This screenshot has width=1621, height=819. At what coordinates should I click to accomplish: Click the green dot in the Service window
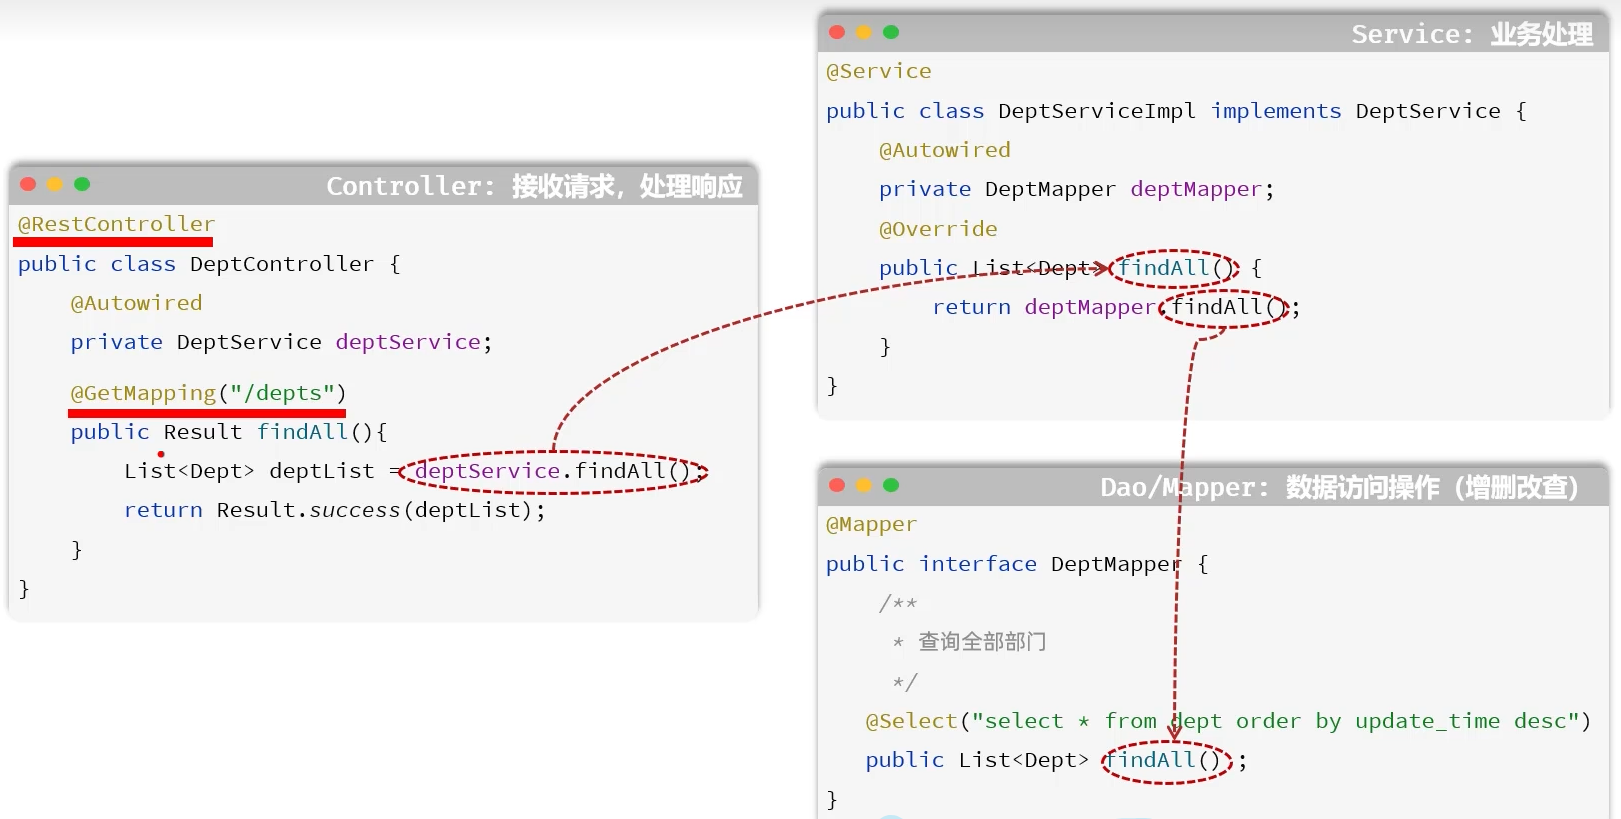[x=891, y=32]
